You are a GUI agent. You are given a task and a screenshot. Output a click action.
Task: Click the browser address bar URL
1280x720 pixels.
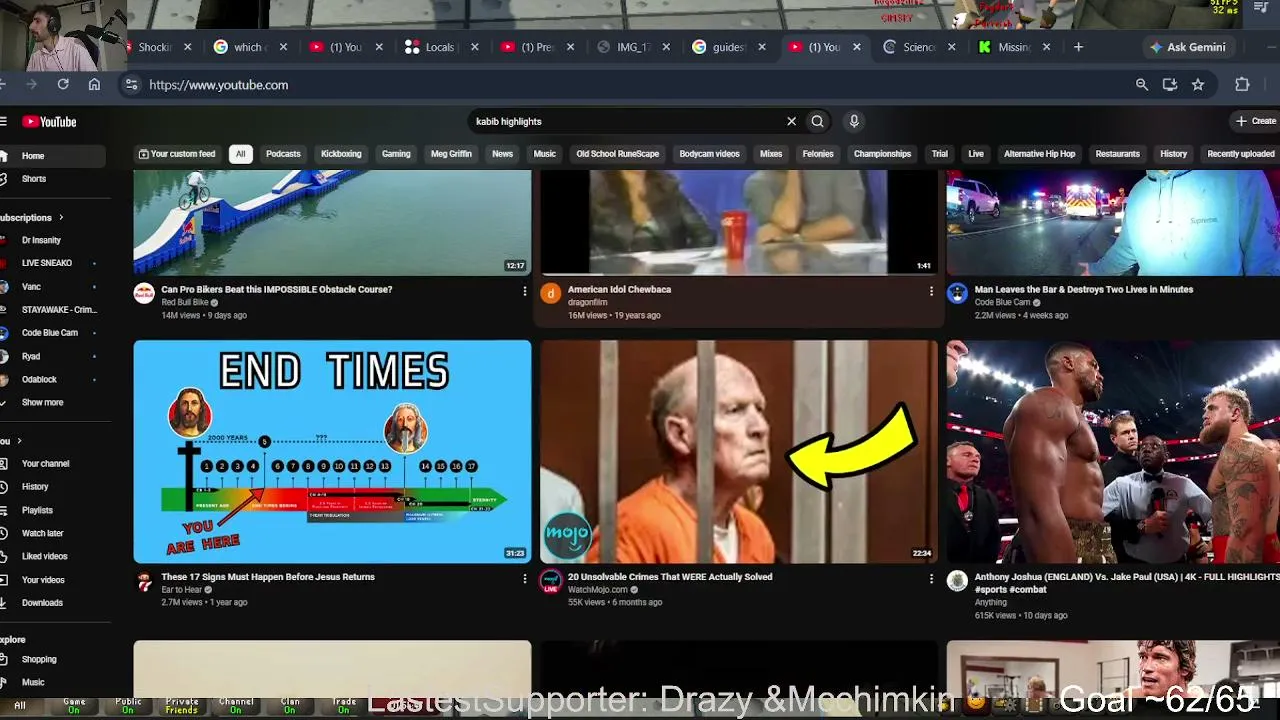tap(219, 85)
